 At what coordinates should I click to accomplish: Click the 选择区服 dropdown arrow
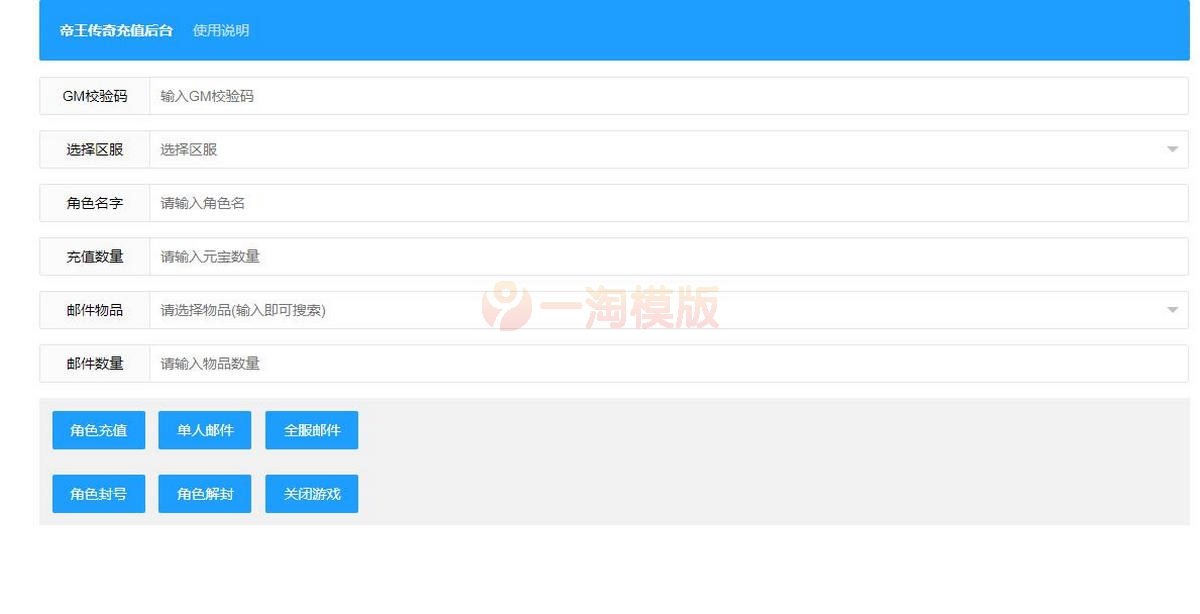pyautogui.click(x=1170, y=148)
